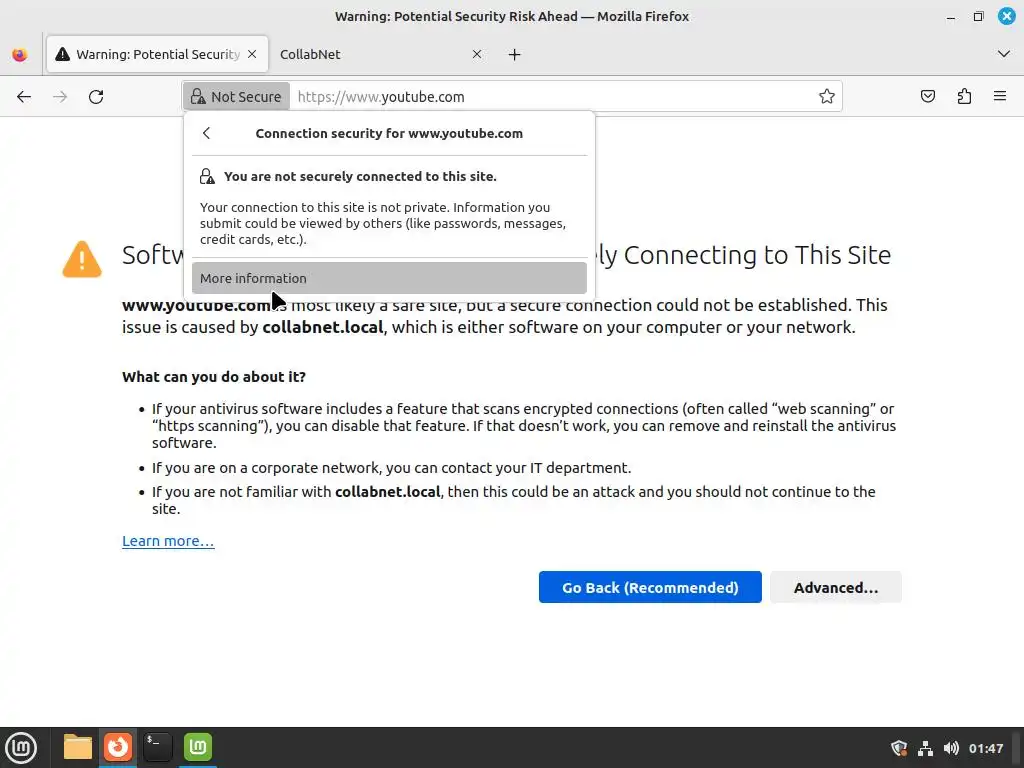
Task: Follow the Learn more… link
Action: [x=168, y=541]
